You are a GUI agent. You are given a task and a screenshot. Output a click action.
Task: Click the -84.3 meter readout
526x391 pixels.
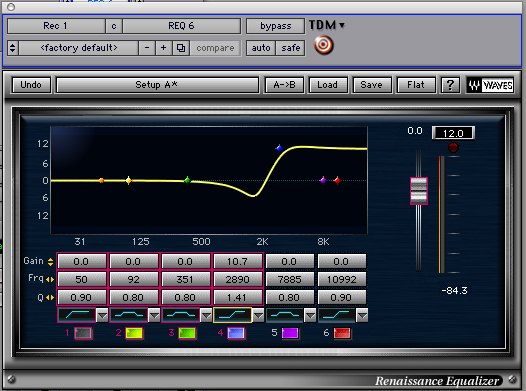454,290
